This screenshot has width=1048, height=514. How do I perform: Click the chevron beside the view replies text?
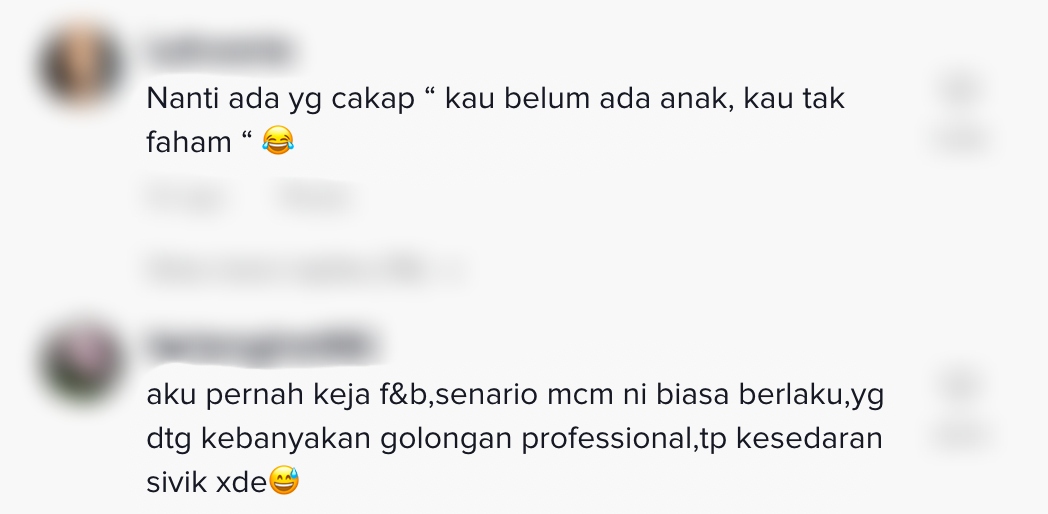(456, 270)
